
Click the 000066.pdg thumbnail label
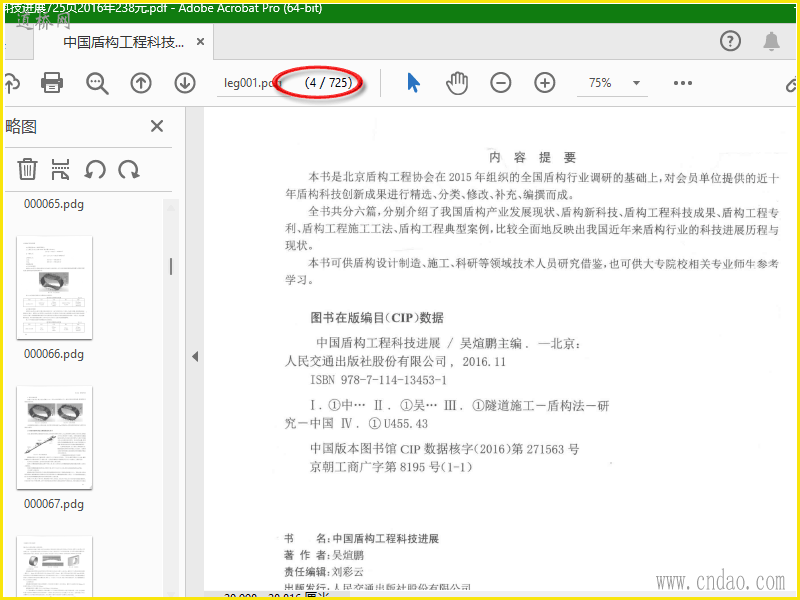click(x=54, y=354)
